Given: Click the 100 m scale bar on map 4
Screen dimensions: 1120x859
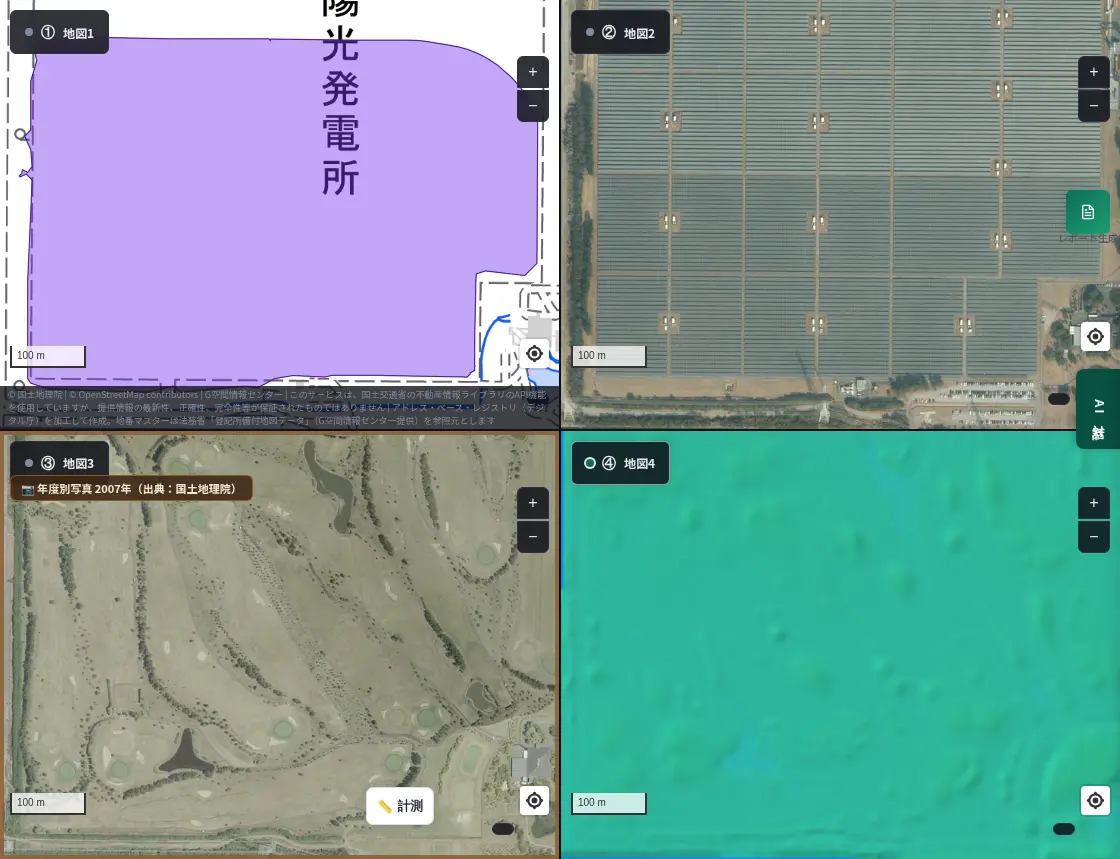Looking at the screenshot, I should coord(609,803).
